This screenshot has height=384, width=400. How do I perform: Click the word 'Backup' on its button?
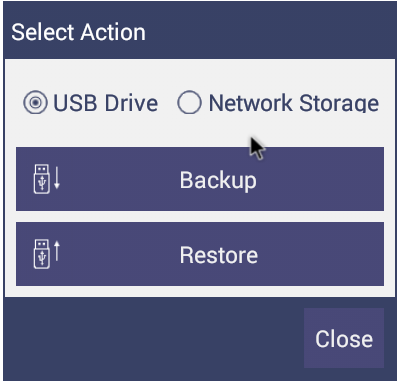[218, 181]
